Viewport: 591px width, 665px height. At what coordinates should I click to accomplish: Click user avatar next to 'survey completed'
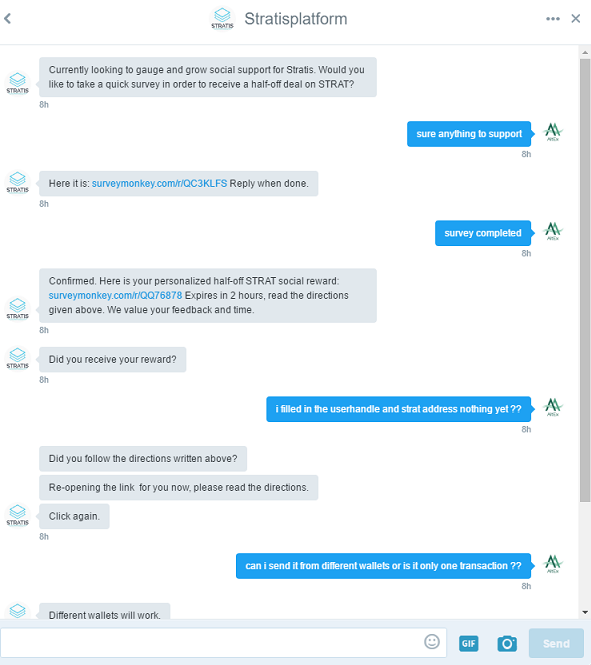[x=553, y=232]
